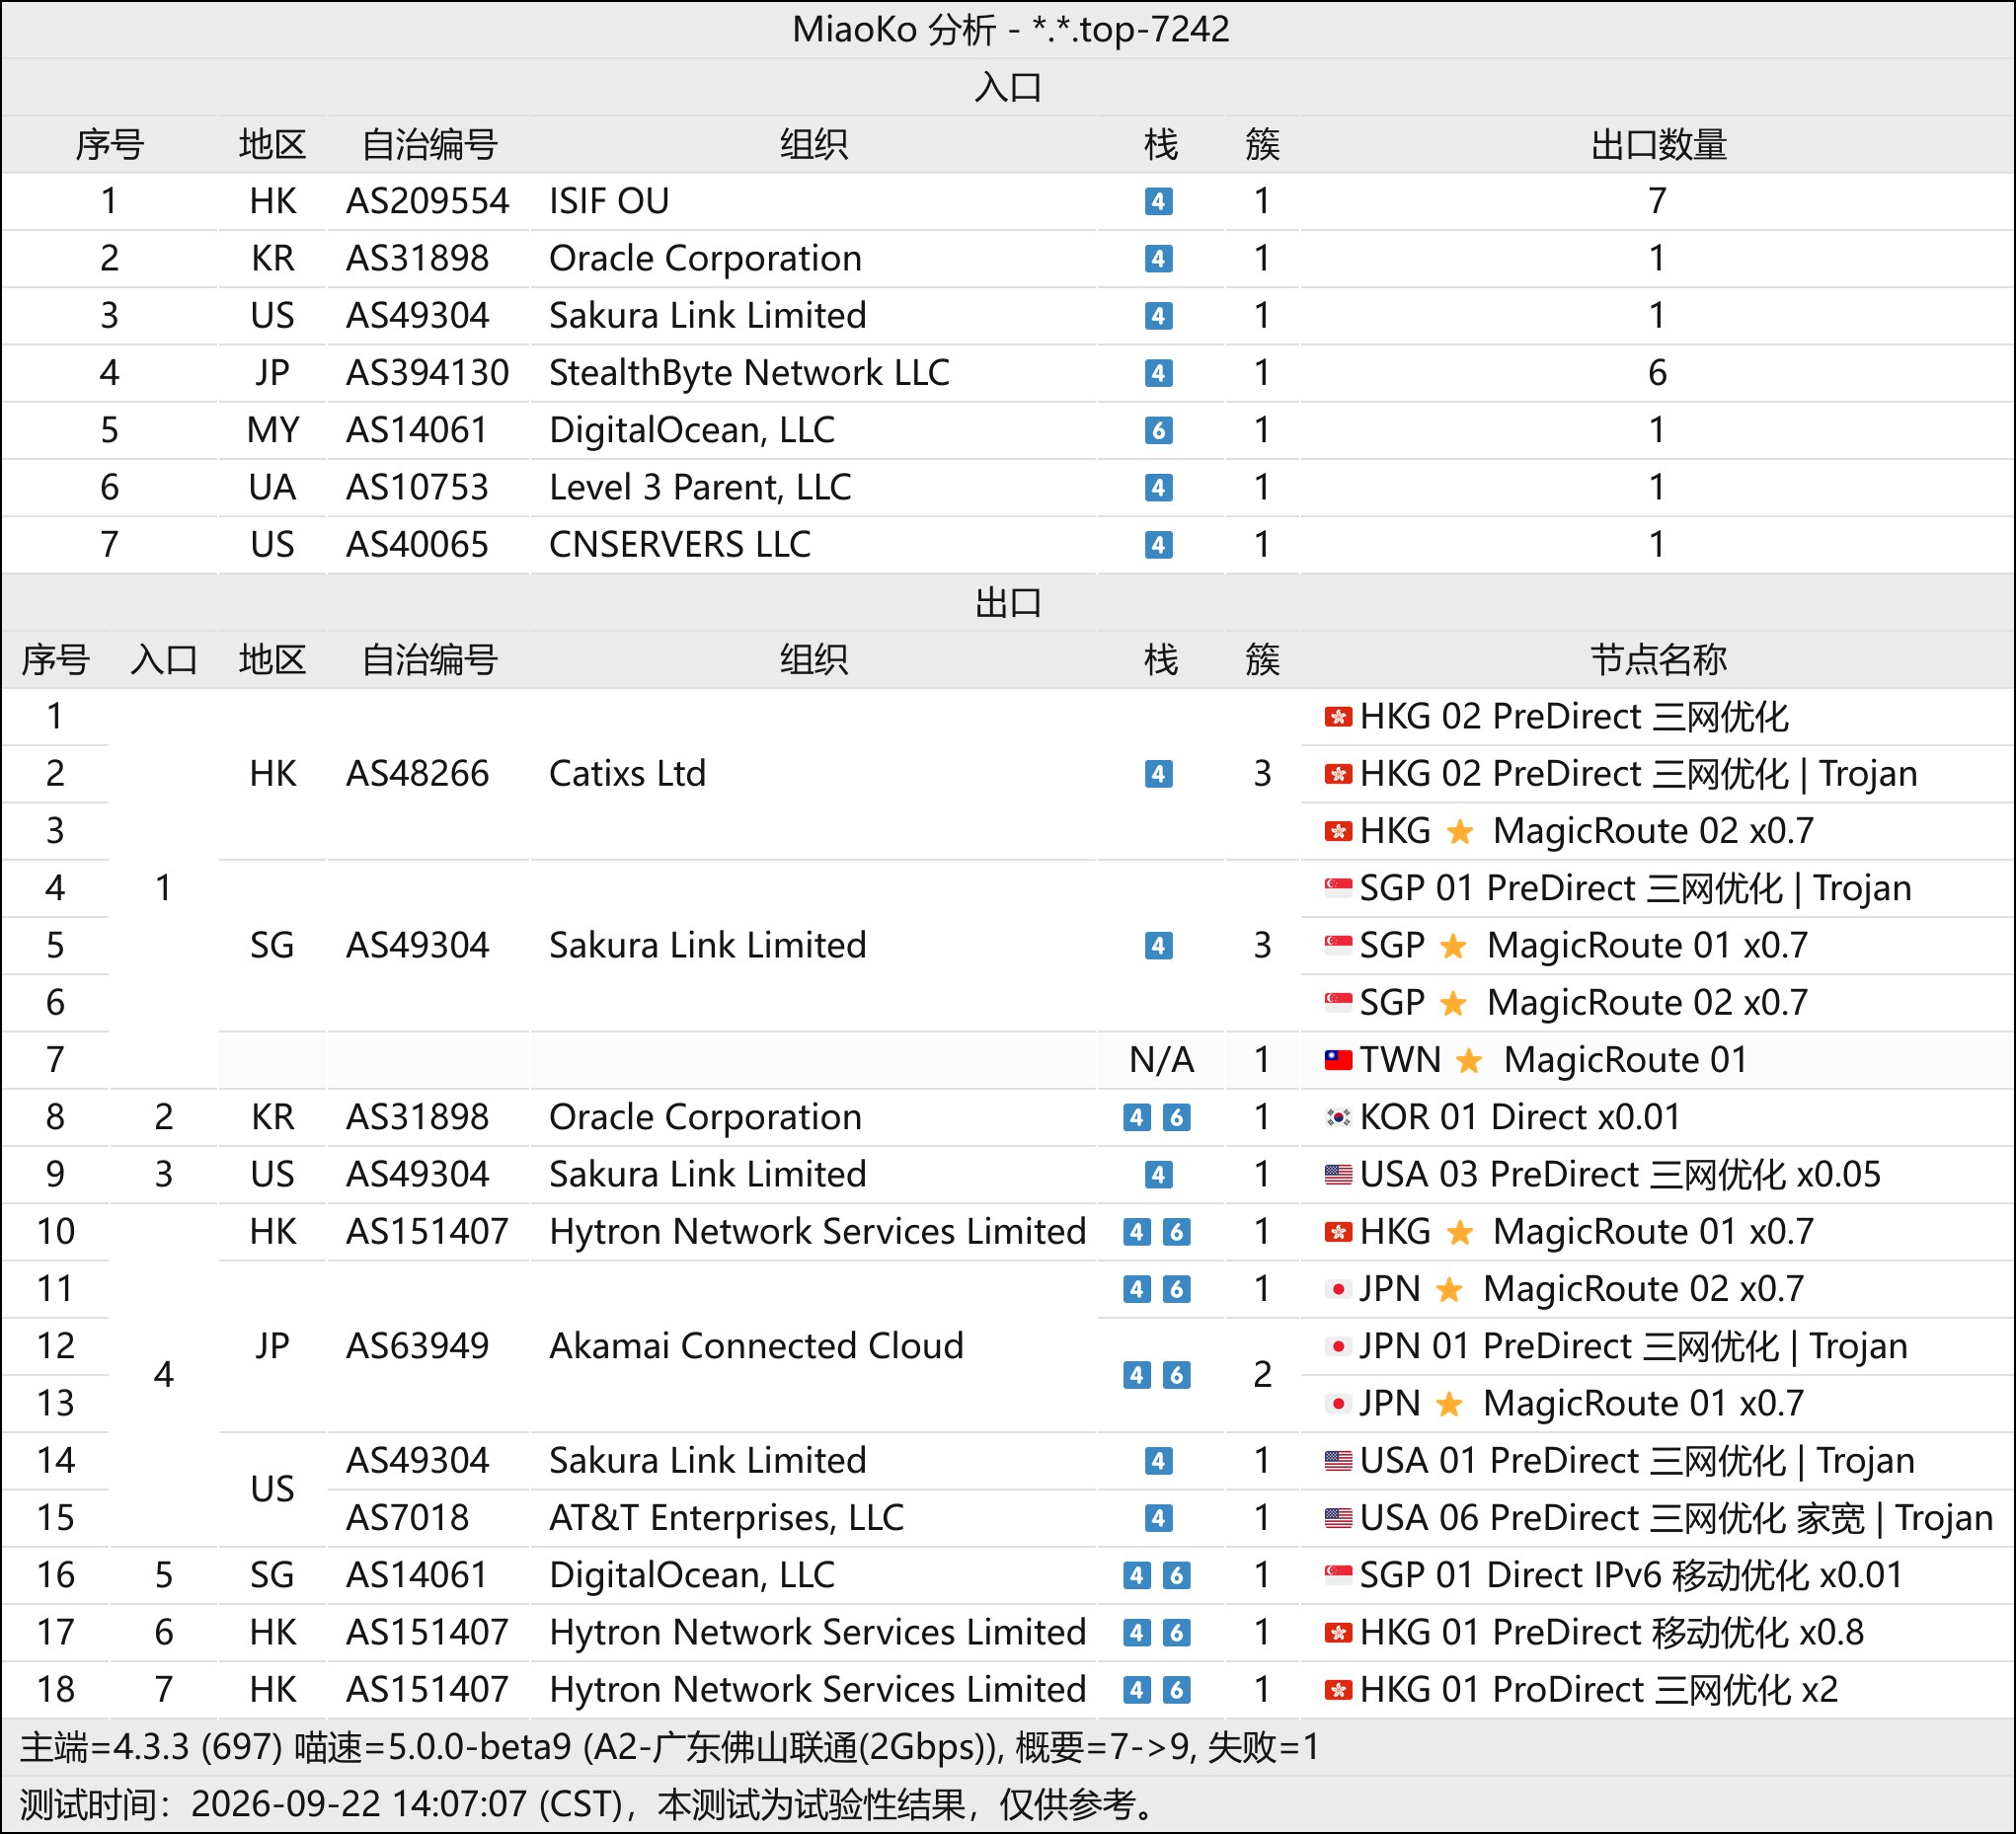Click the Singapore flag beside SGP 01 Direct IPv6
The width and height of the screenshot is (2016, 1834).
pyautogui.click(x=1338, y=1575)
